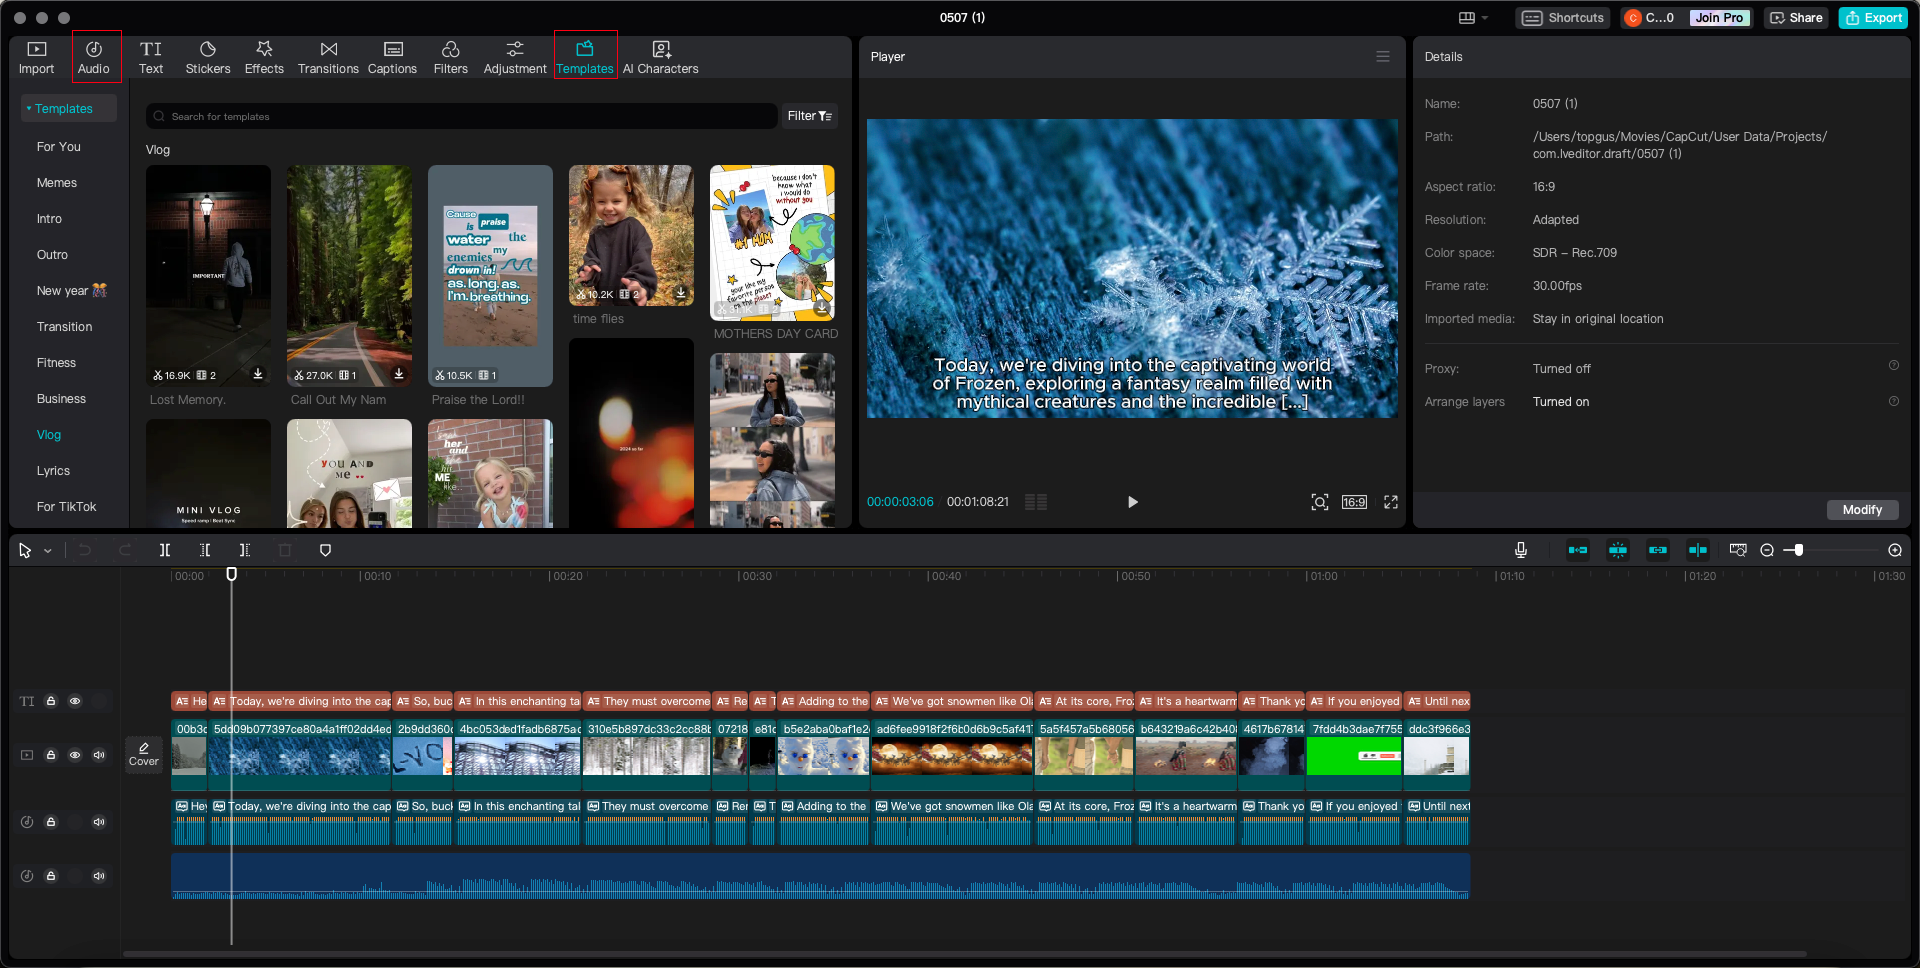Mute the audio track speaker icon
The height and width of the screenshot is (968, 1920).
99,822
